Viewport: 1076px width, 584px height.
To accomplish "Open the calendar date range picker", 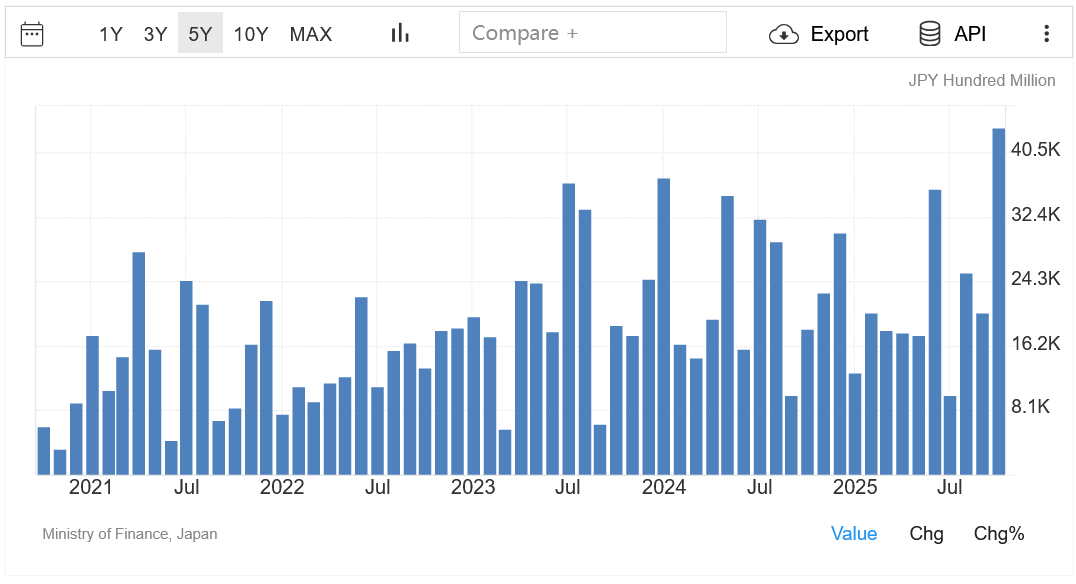I will [33, 32].
